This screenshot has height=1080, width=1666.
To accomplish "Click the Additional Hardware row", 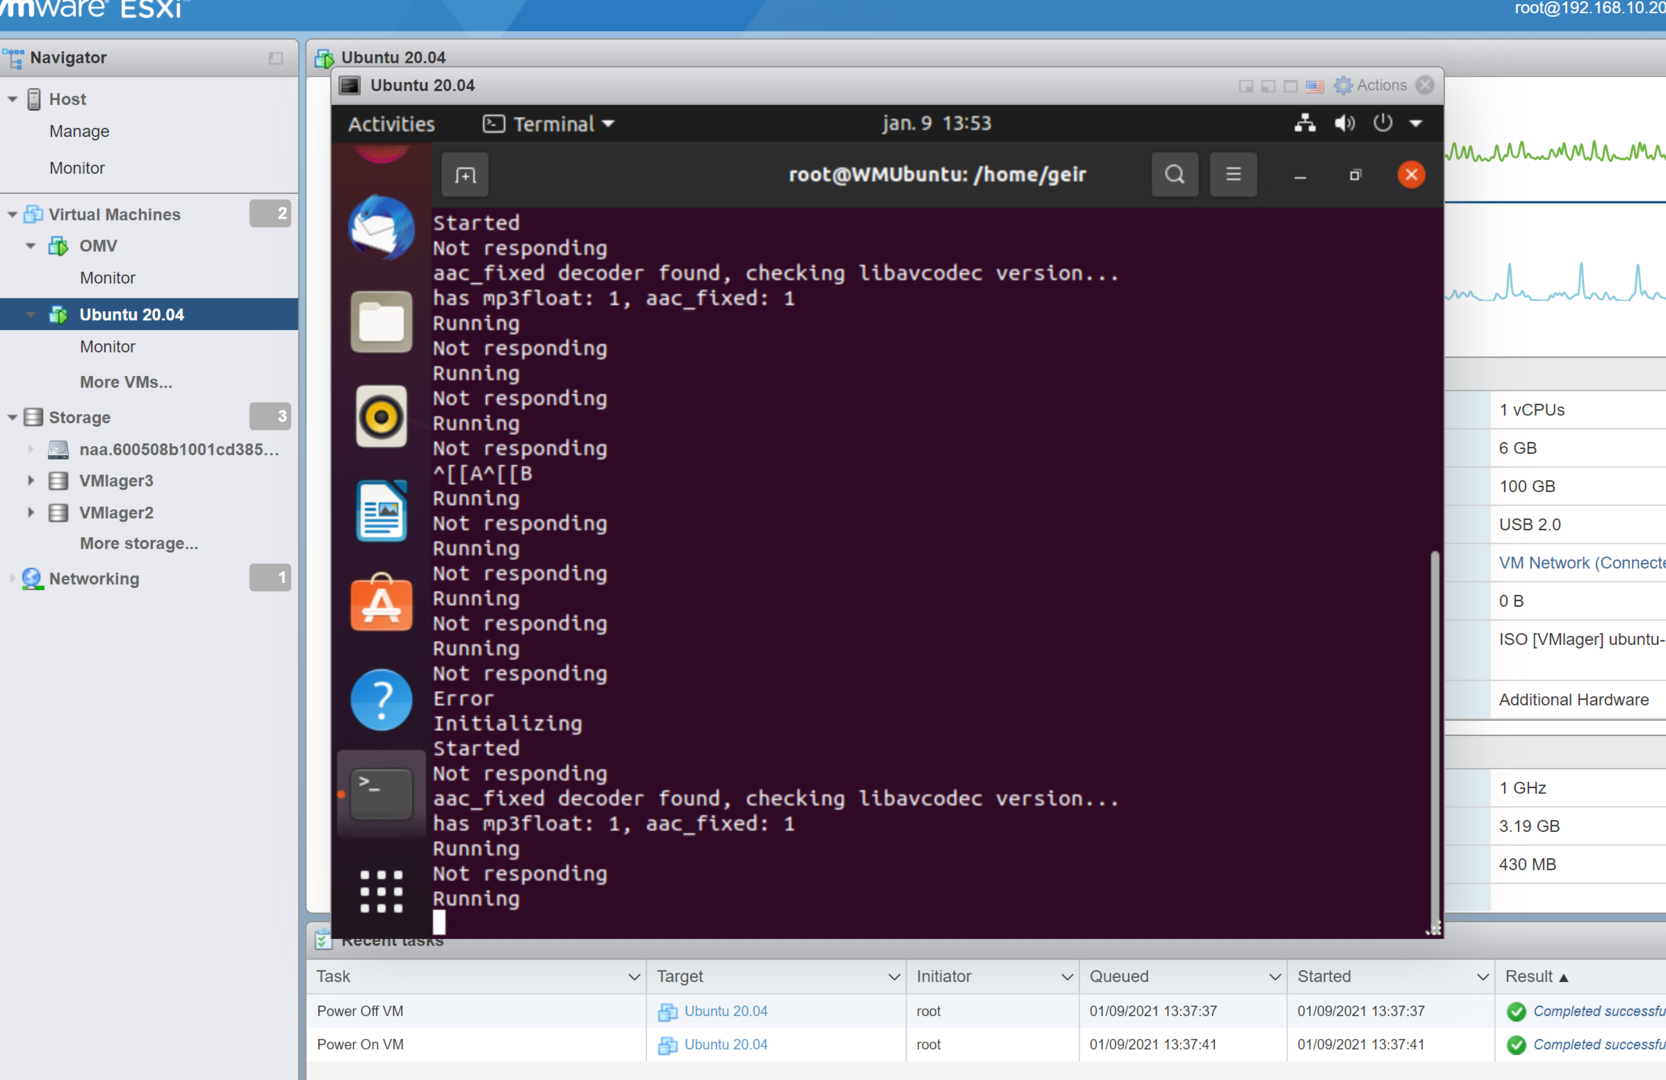I will point(1573,700).
